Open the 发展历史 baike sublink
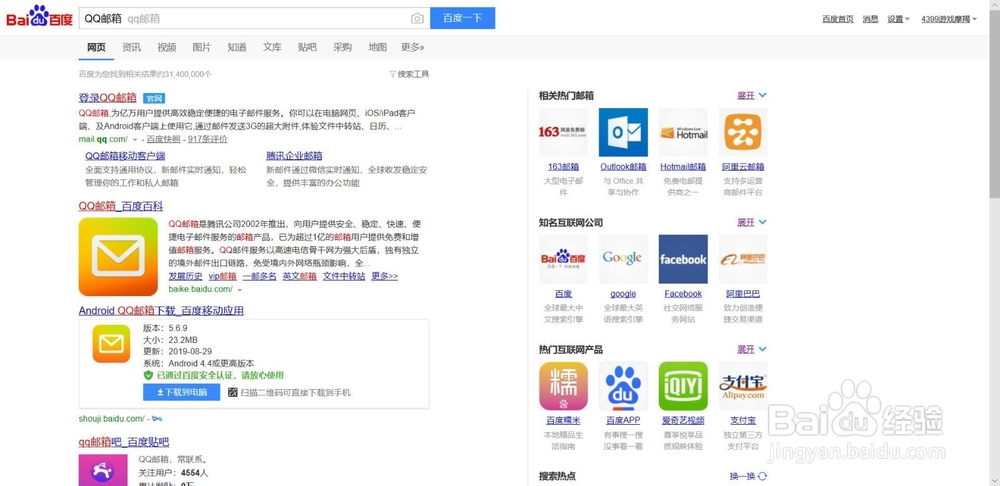 coord(186,276)
